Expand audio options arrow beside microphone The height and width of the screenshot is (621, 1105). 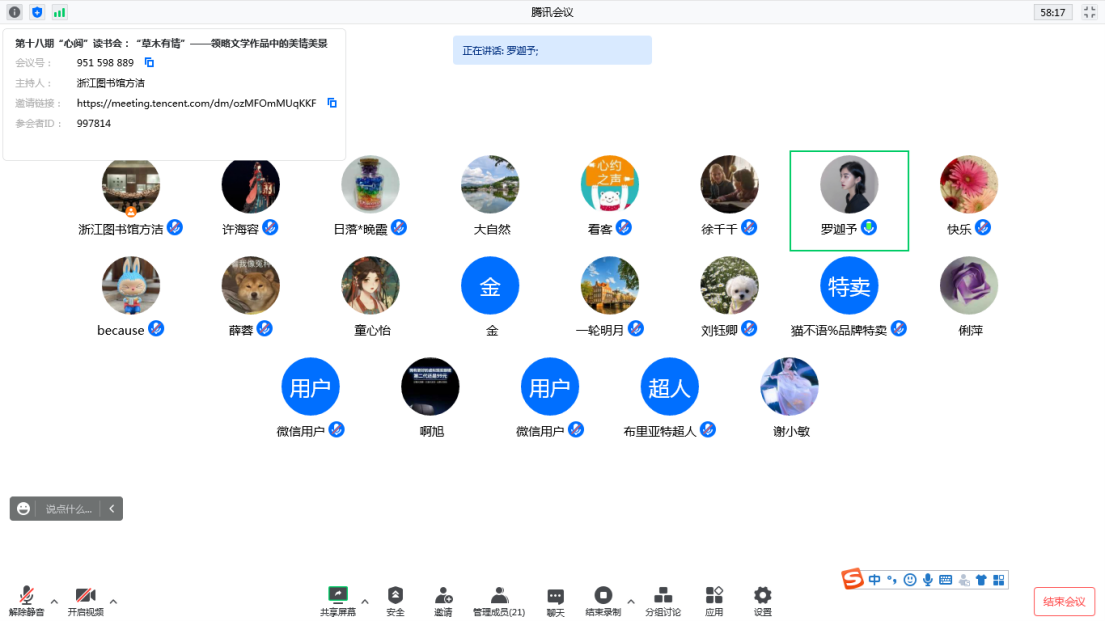point(54,601)
